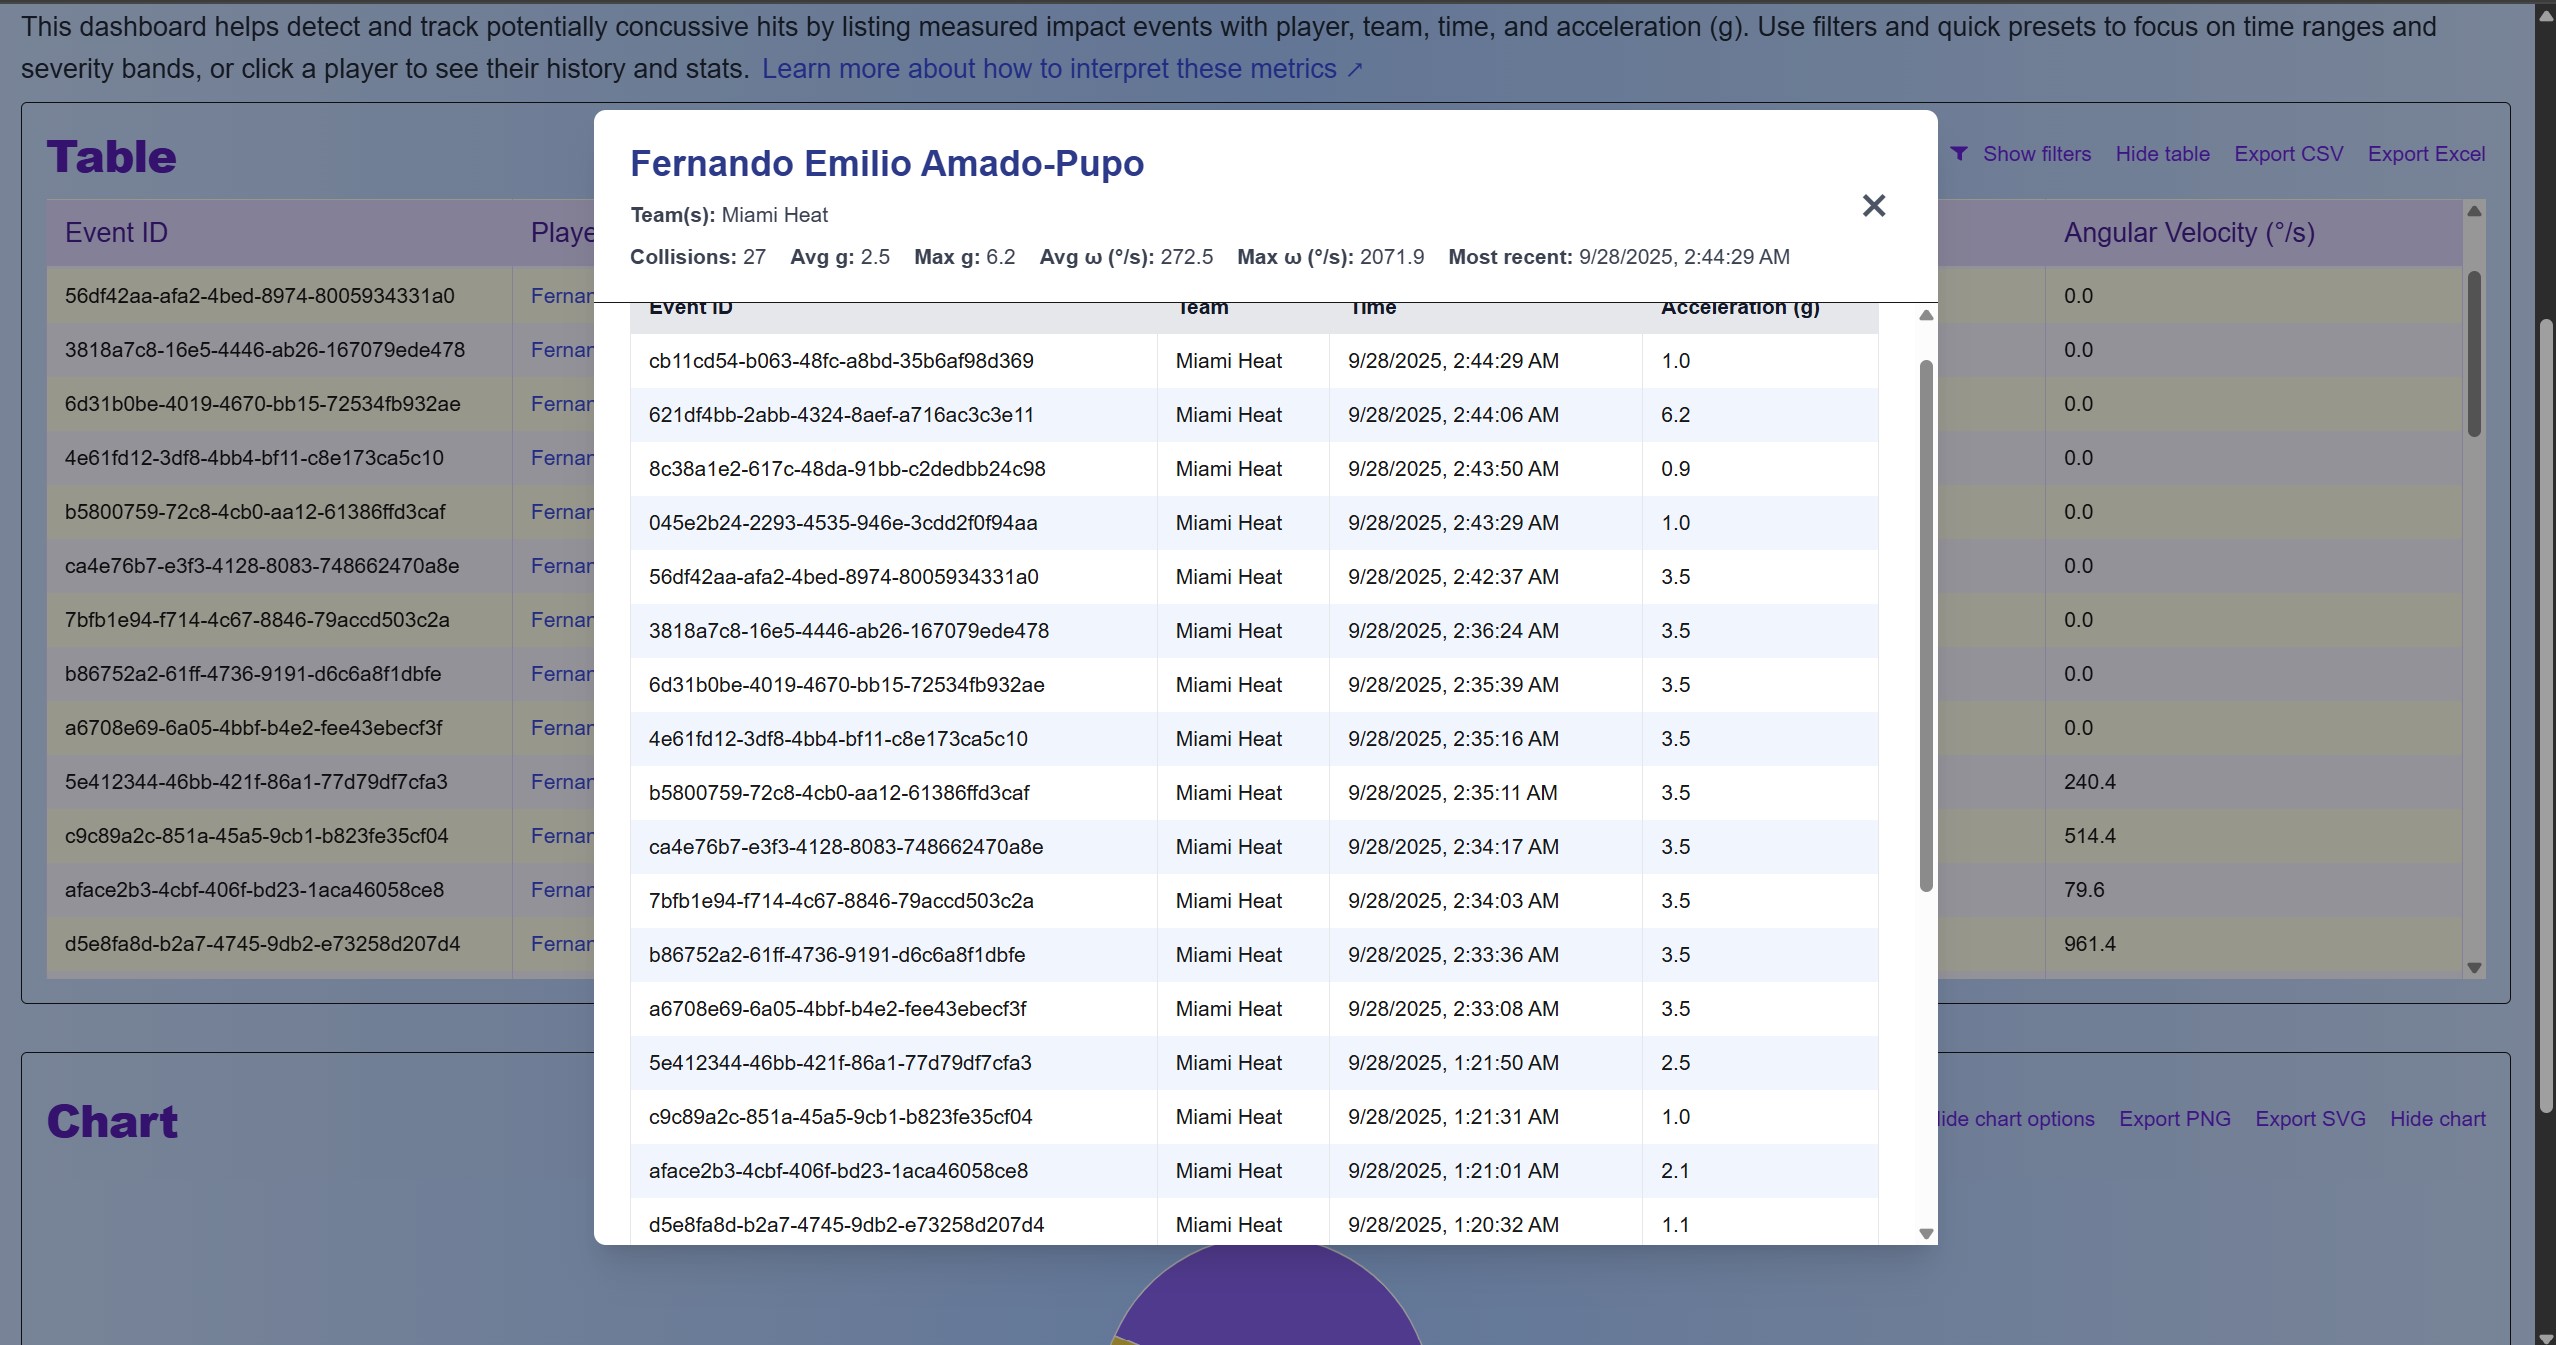Export the table as CSV
Screen dimensions: 2556x1345
coord(2288,154)
